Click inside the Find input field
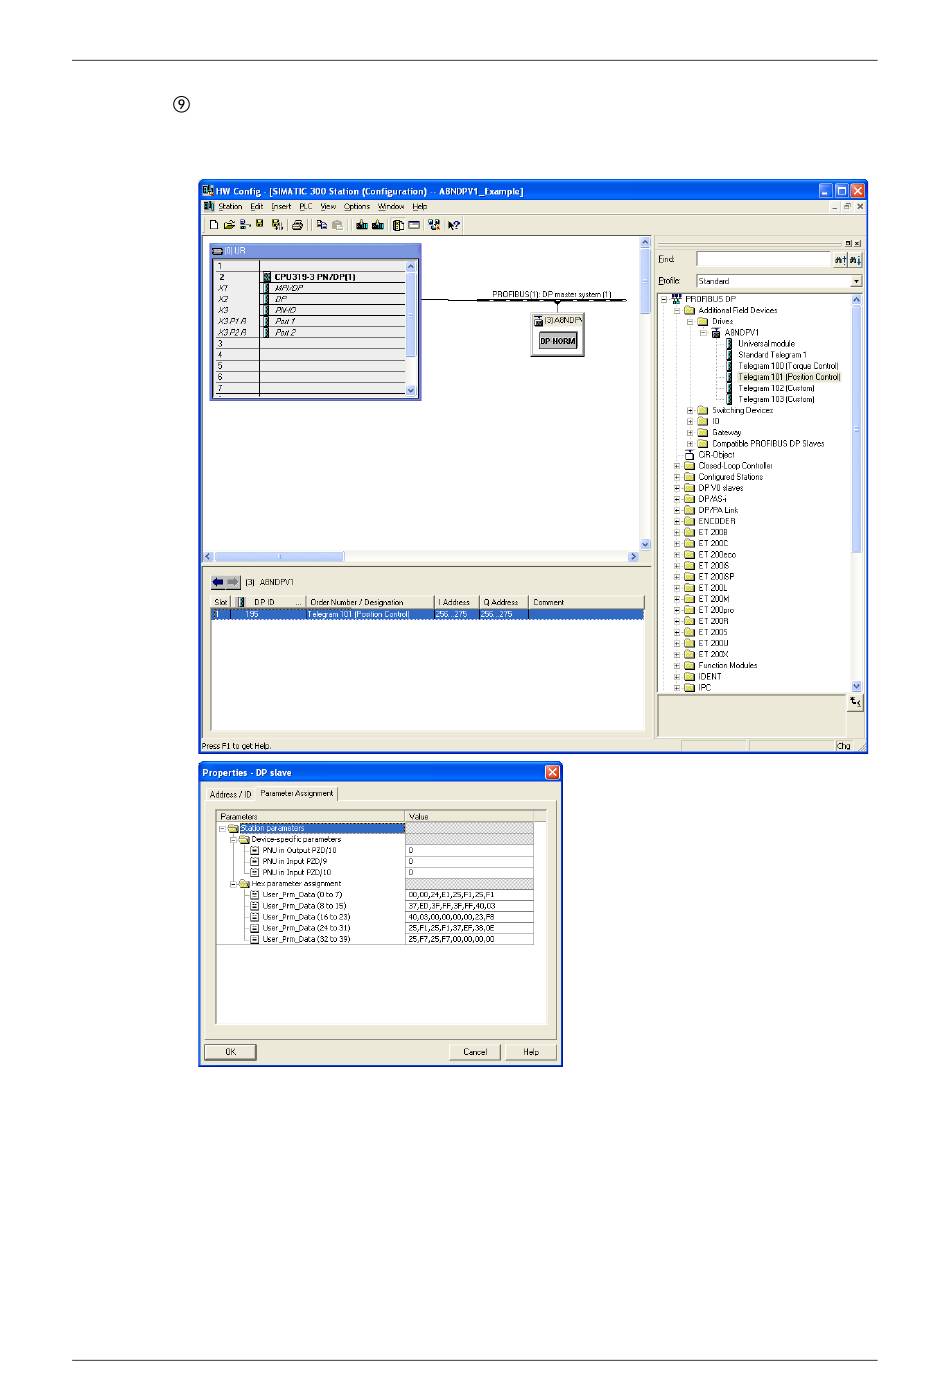This screenshot has width=950, height=1388. click(764, 260)
